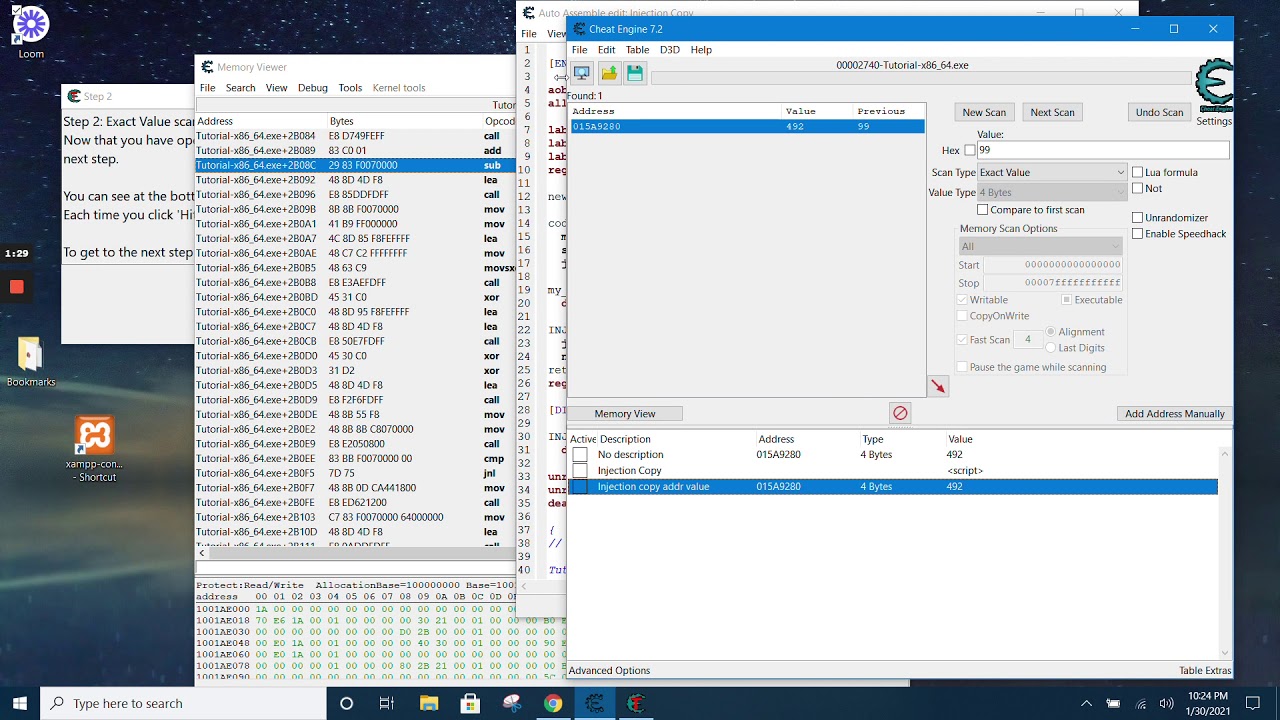The image size is (1280, 720).
Task: Open Search menu in Memory Viewer
Action: 240,88
